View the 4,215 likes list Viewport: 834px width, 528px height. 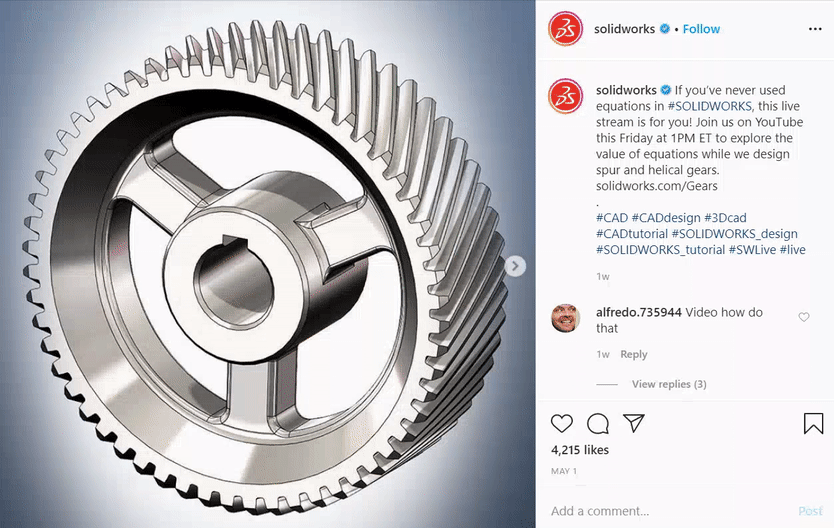[580, 450]
